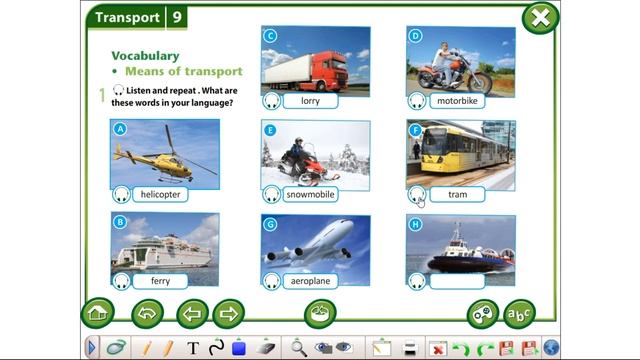This screenshot has width=640, height=360.
Task: Click the aeroplane word label
Action: pos(310,281)
